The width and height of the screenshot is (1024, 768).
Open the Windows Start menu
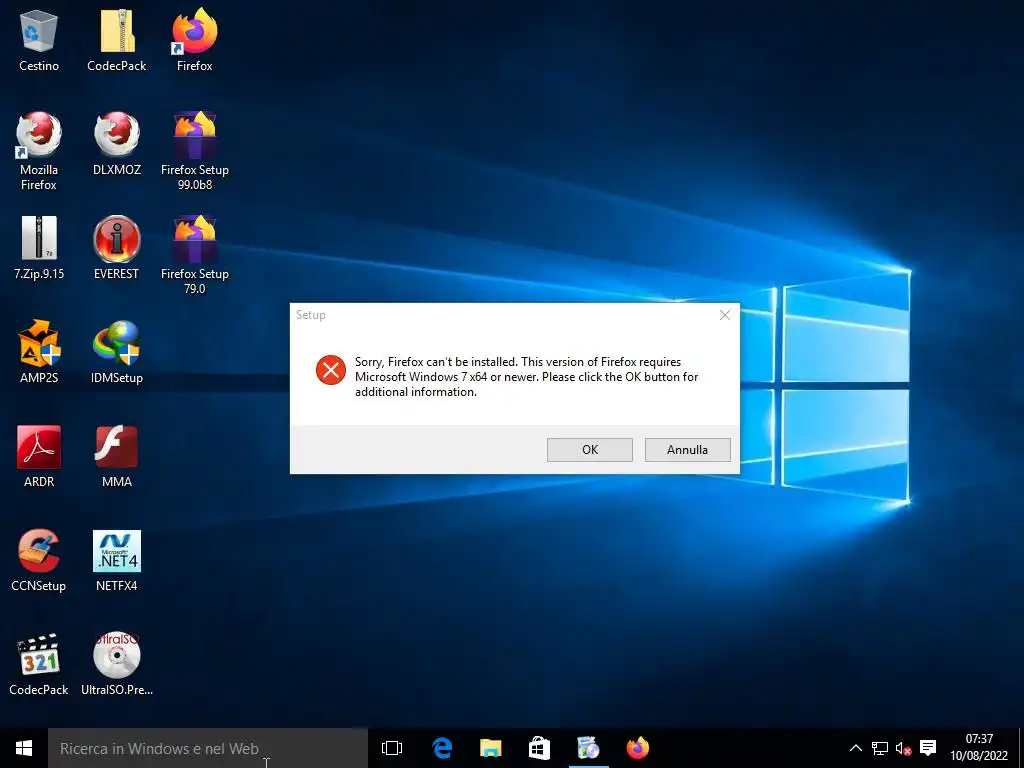click(x=24, y=748)
